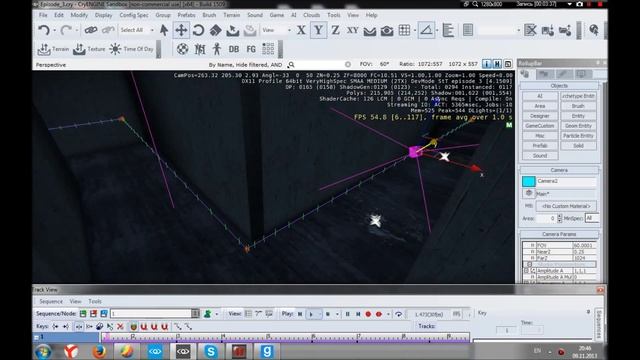
Task: Open the Terrain editor tool
Action: coord(53,49)
